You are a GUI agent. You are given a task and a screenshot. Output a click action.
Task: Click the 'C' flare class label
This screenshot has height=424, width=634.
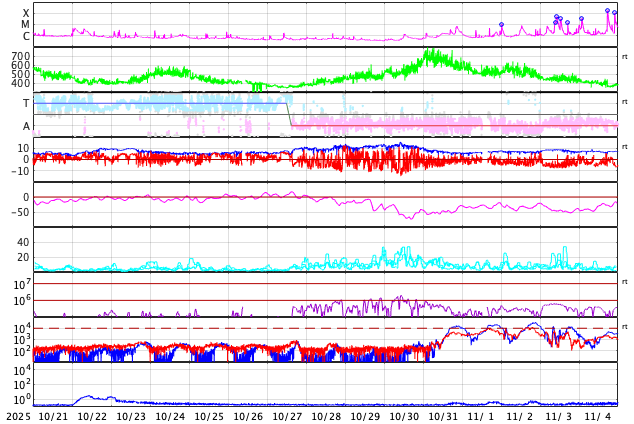26,36
